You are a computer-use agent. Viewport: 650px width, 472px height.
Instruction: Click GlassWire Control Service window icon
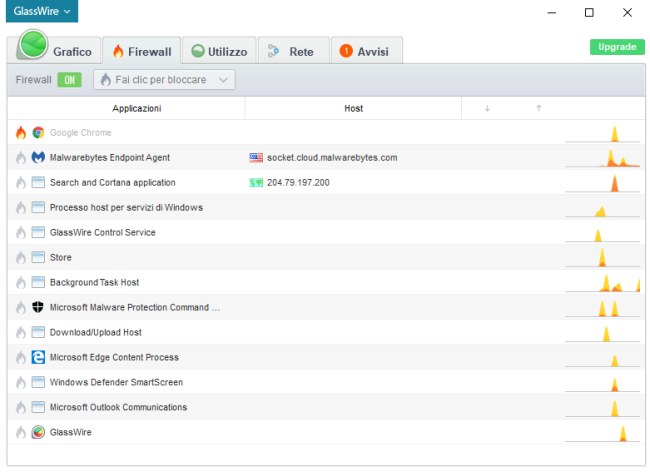(x=38, y=232)
